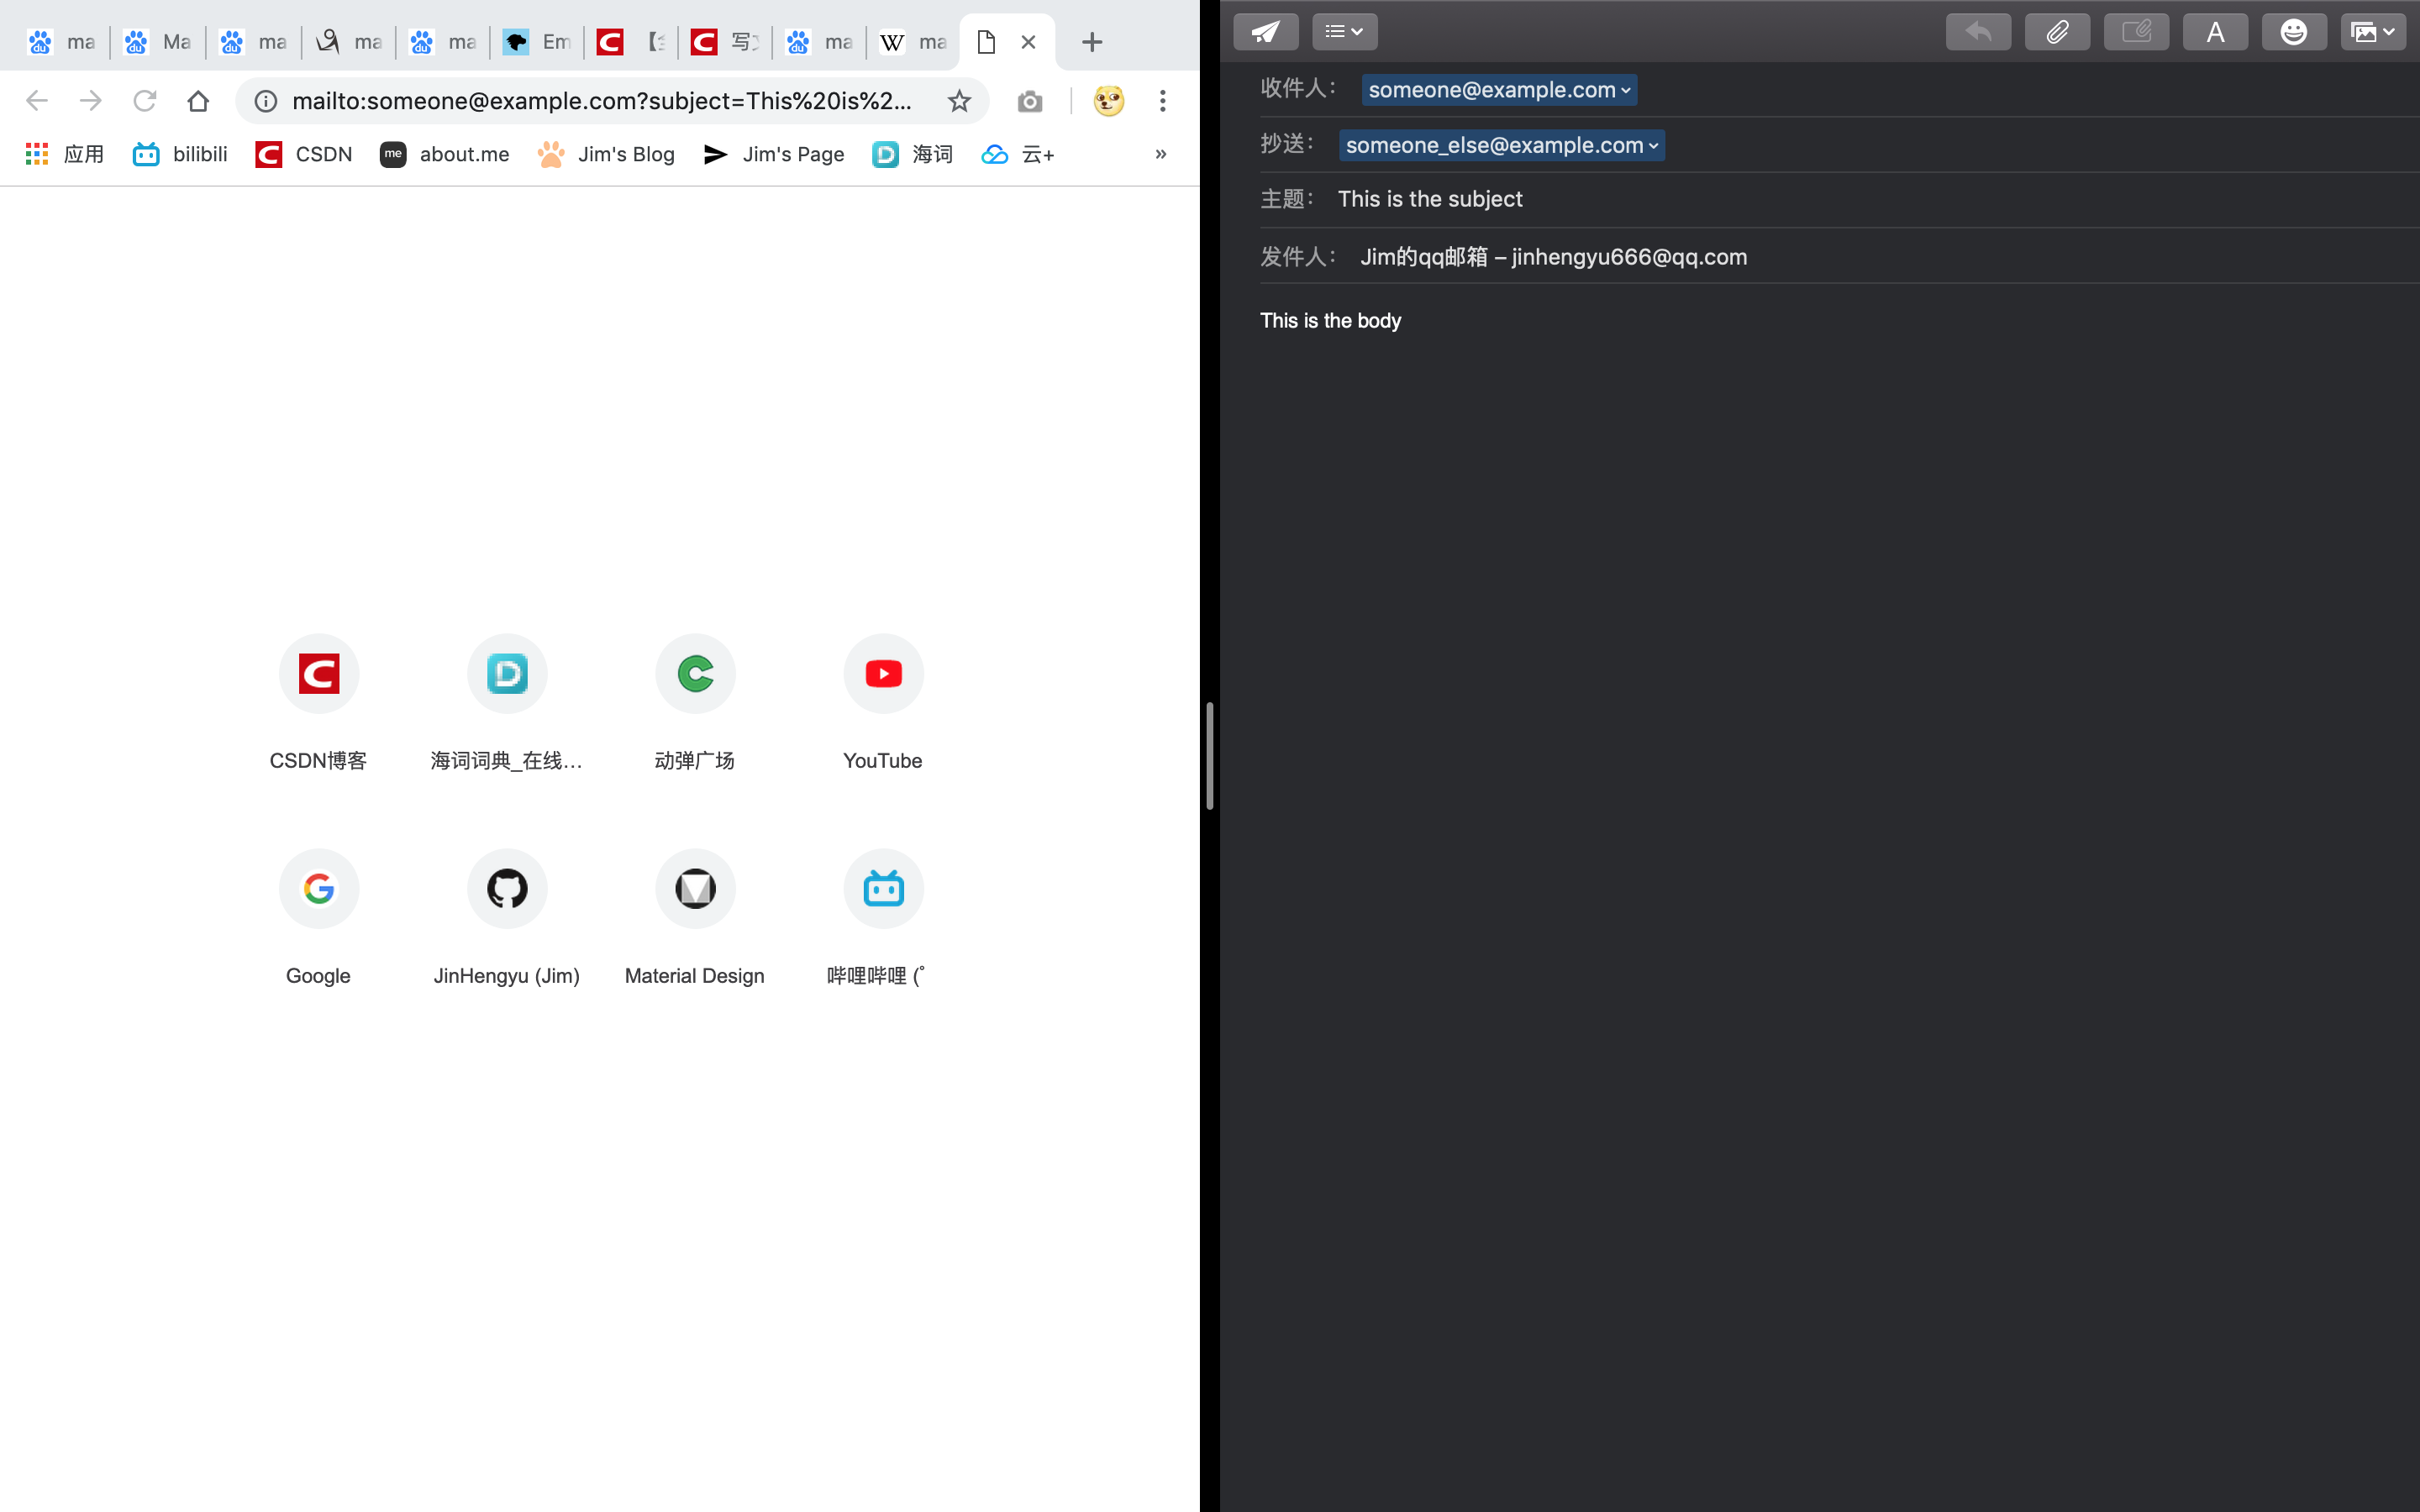Image resolution: width=2420 pixels, height=1512 pixels.
Task: Expand header fields list dropdown
Action: [x=1344, y=32]
